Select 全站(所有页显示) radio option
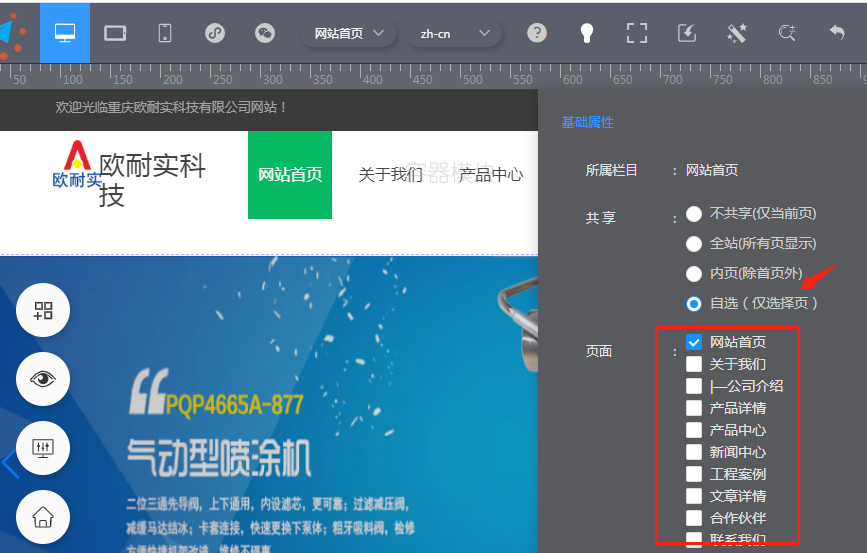Image resolution: width=867 pixels, height=553 pixels. coord(694,244)
